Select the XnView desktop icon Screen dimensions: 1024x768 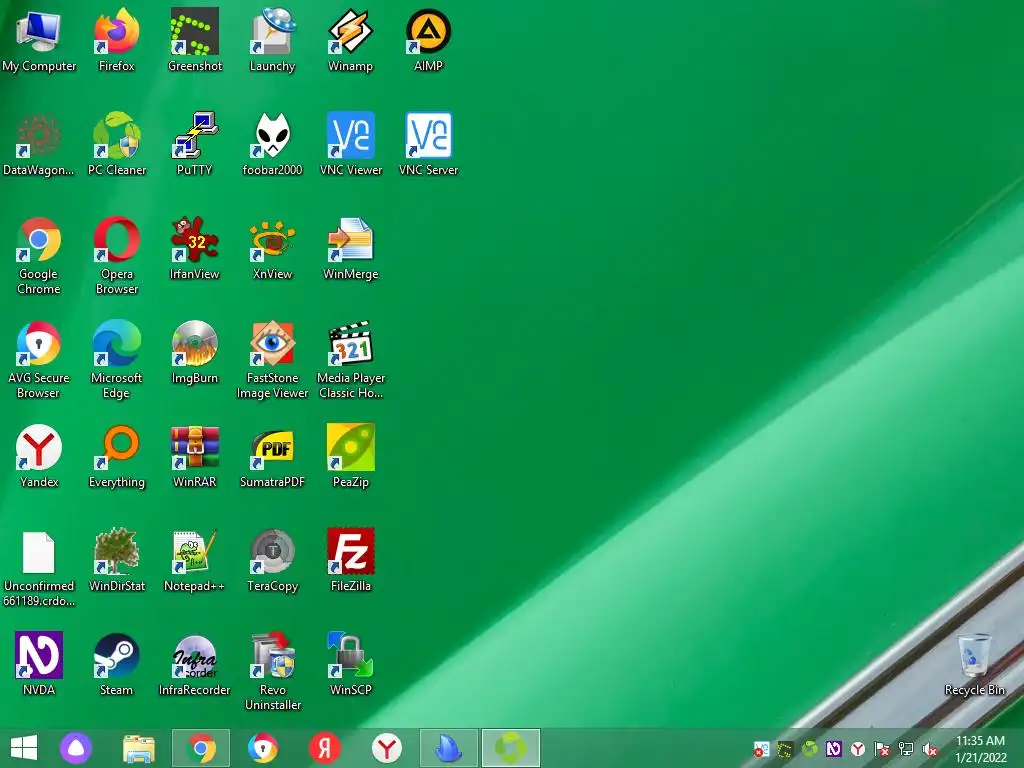tap(272, 249)
